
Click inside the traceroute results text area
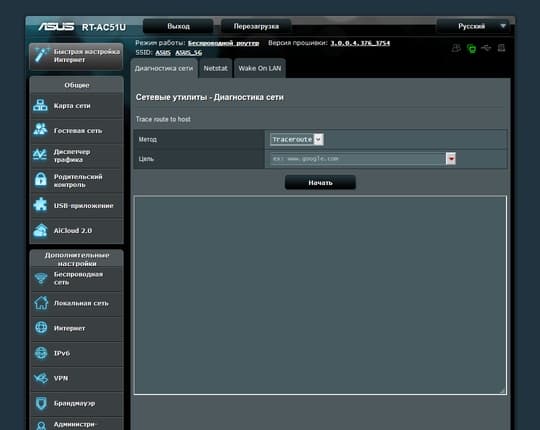(x=320, y=295)
